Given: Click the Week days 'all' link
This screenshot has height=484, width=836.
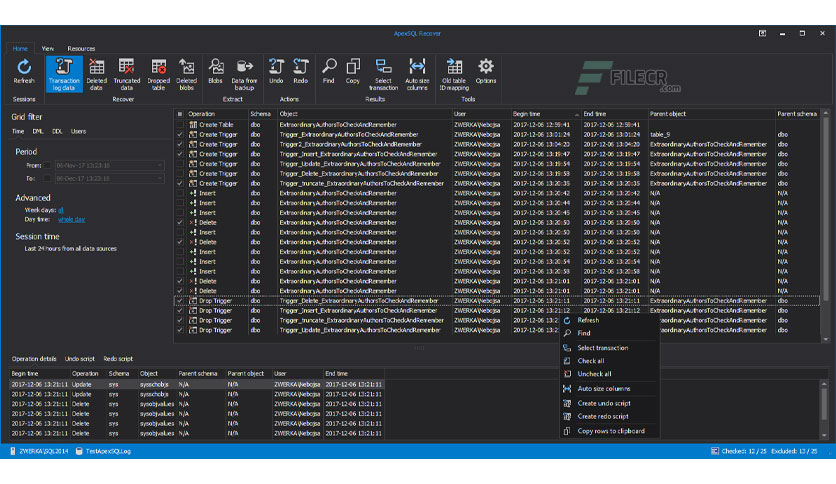Looking at the screenshot, I should [61, 210].
